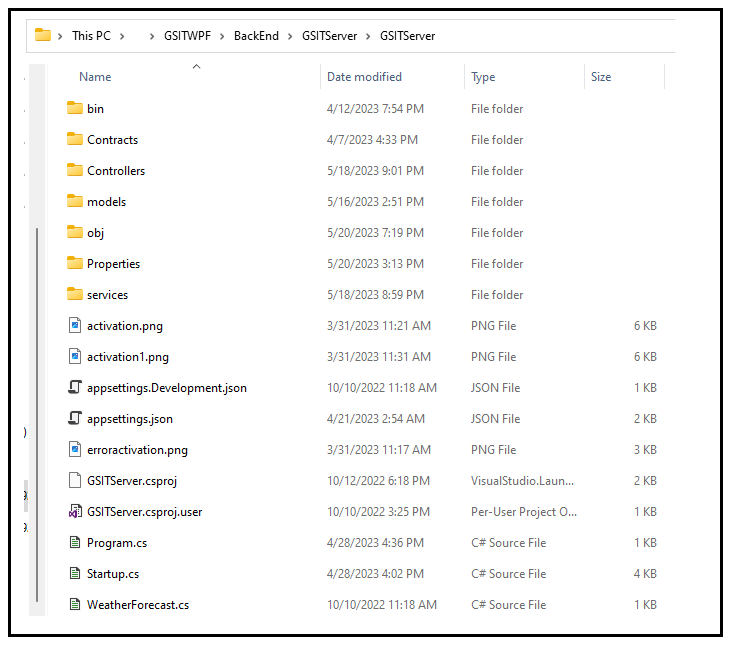Click the 4 KB size for Startup.cs
736x650 pixels.
(x=645, y=573)
